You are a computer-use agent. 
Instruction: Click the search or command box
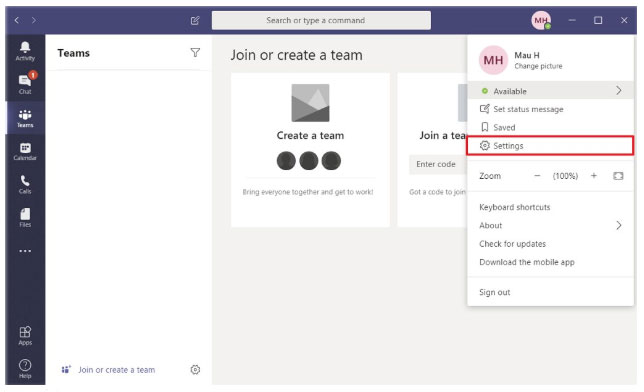[321, 20]
